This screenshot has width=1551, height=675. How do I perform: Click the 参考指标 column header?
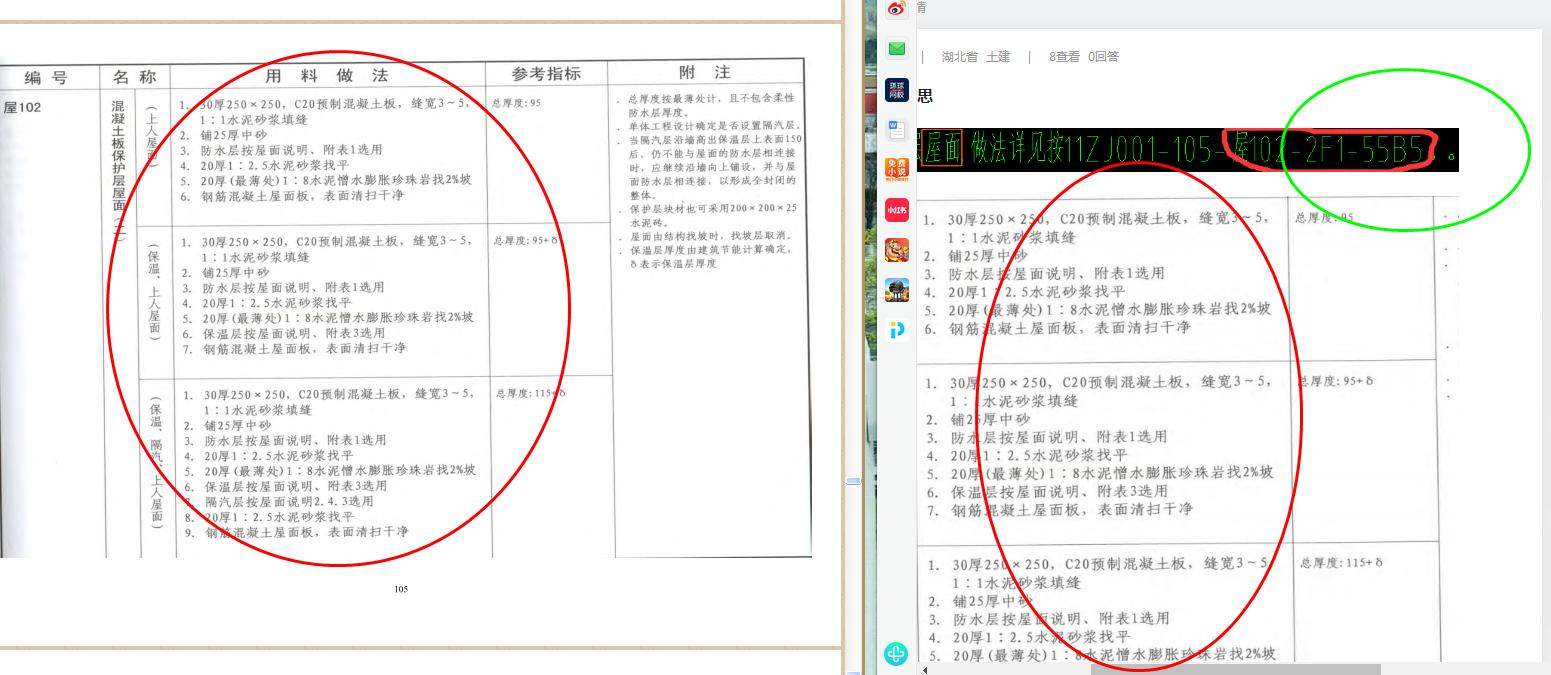pos(546,74)
